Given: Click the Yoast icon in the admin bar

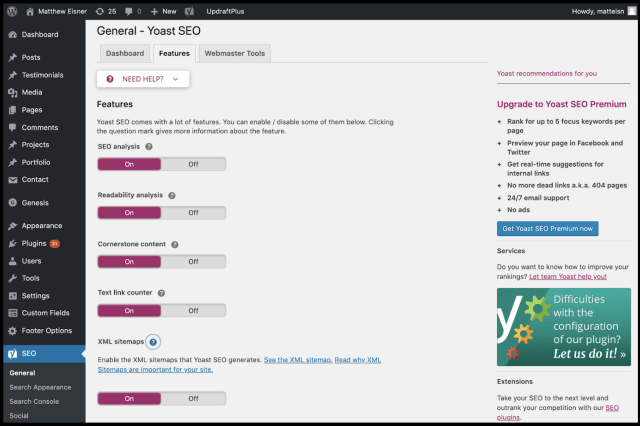Looking at the screenshot, I should (189, 11).
